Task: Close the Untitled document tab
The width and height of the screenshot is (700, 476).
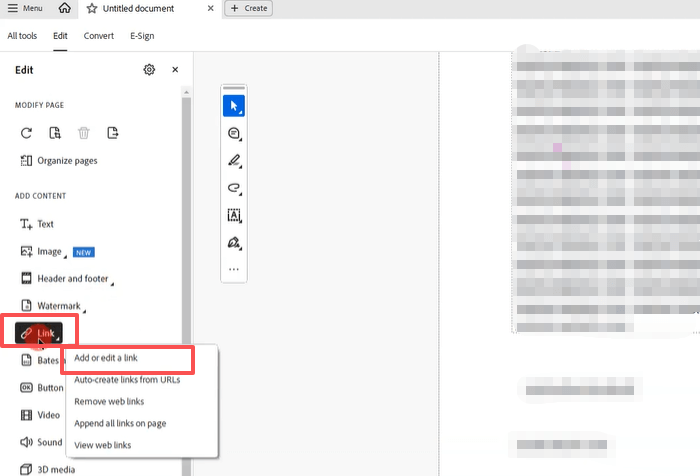Action: [x=211, y=8]
